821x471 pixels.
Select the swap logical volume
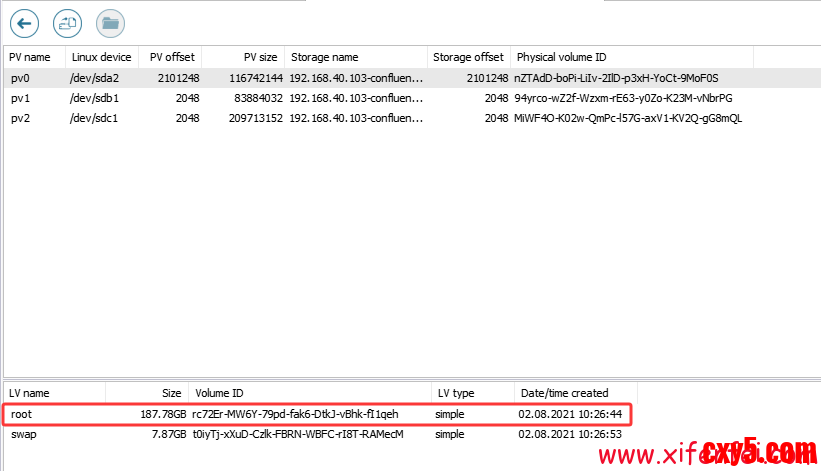317,434
